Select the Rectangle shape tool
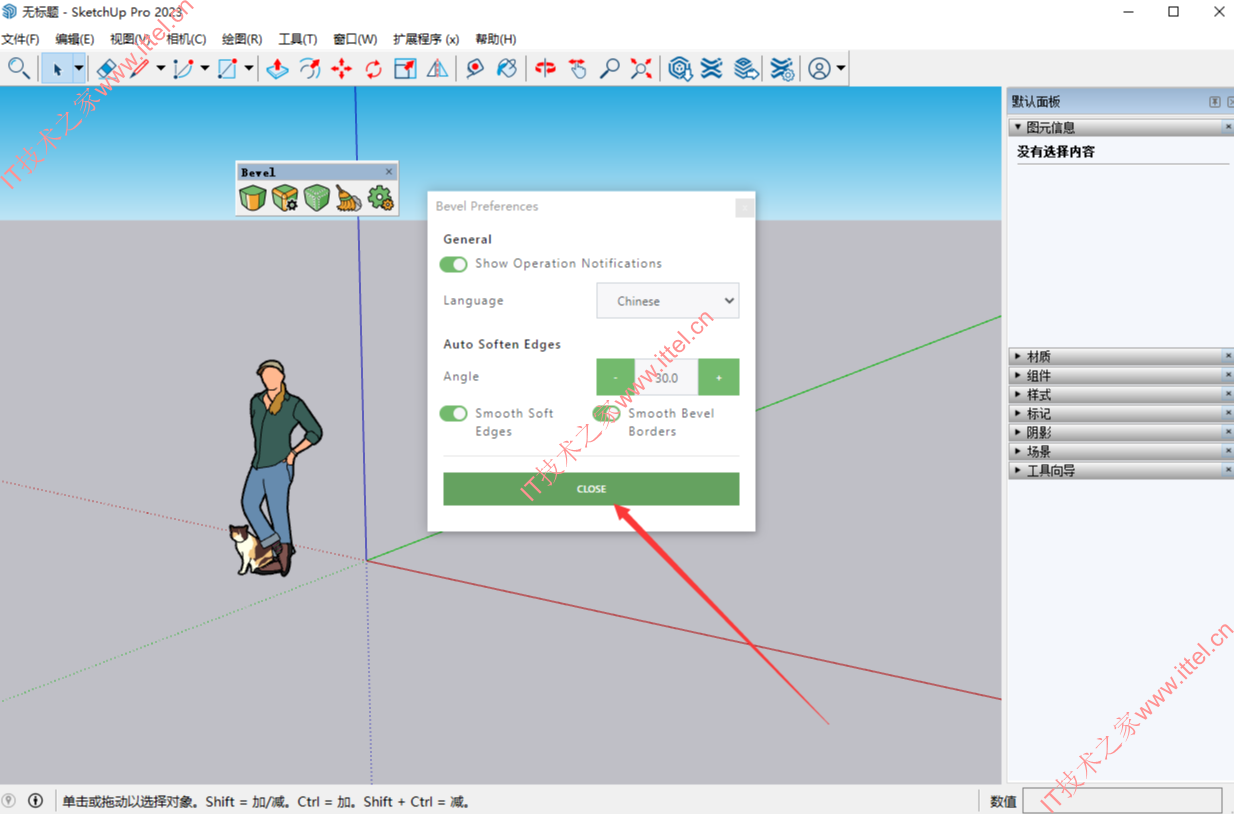 (227, 68)
